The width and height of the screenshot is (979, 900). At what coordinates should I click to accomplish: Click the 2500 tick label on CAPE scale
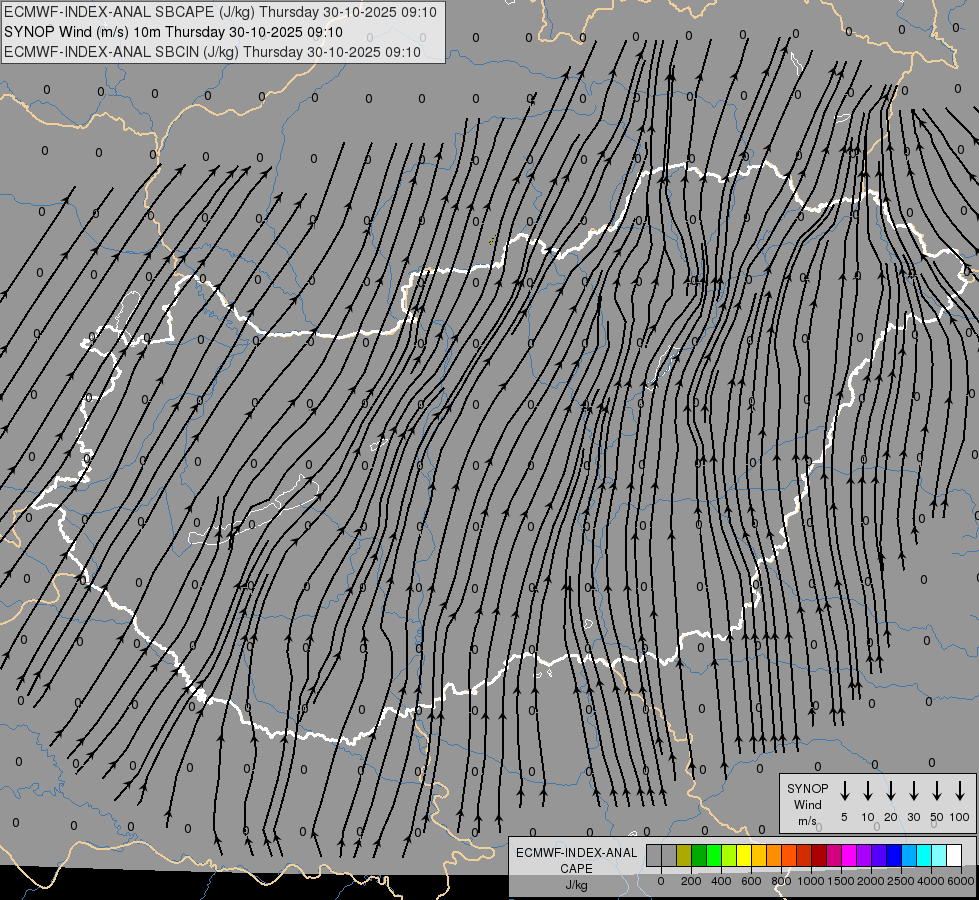pos(901,881)
